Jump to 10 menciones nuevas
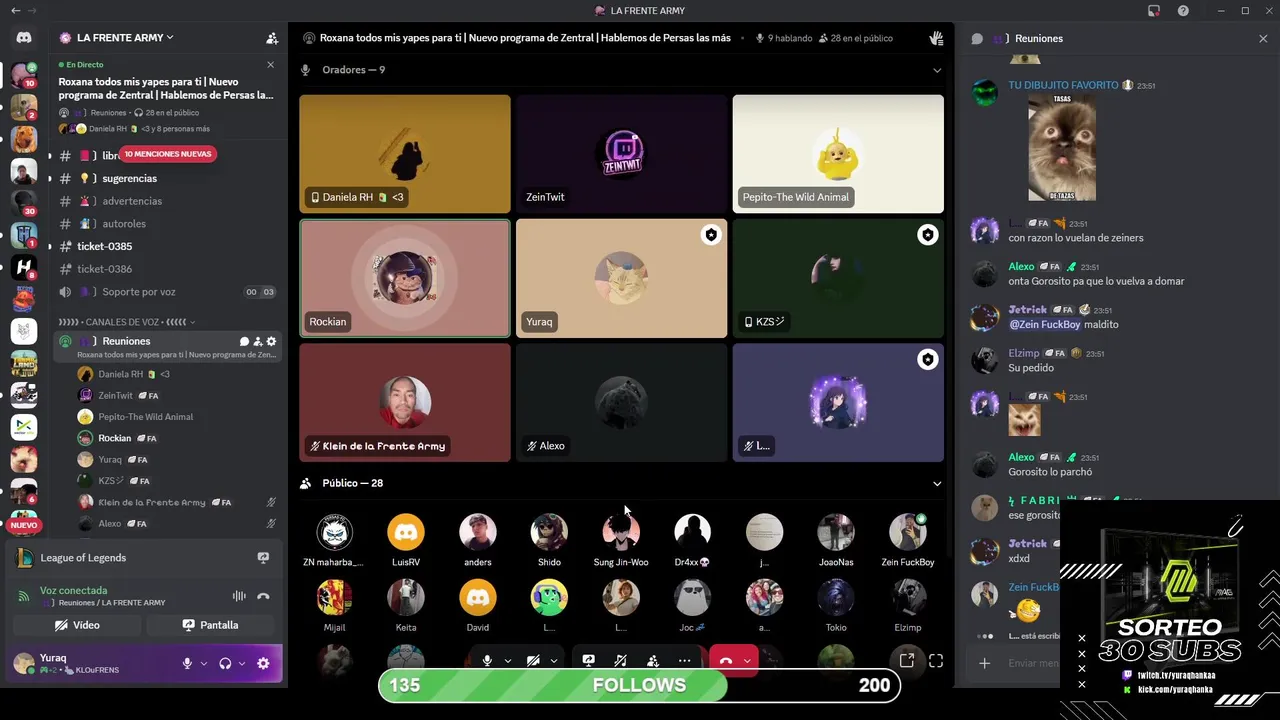Viewport: 1280px width, 720px height. [x=168, y=154]
